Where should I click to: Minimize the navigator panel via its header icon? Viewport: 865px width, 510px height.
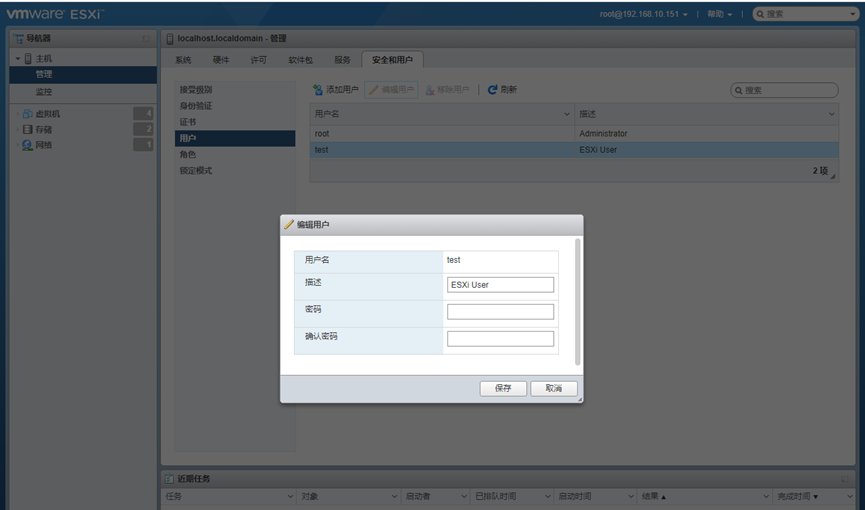tap(146, 39)
